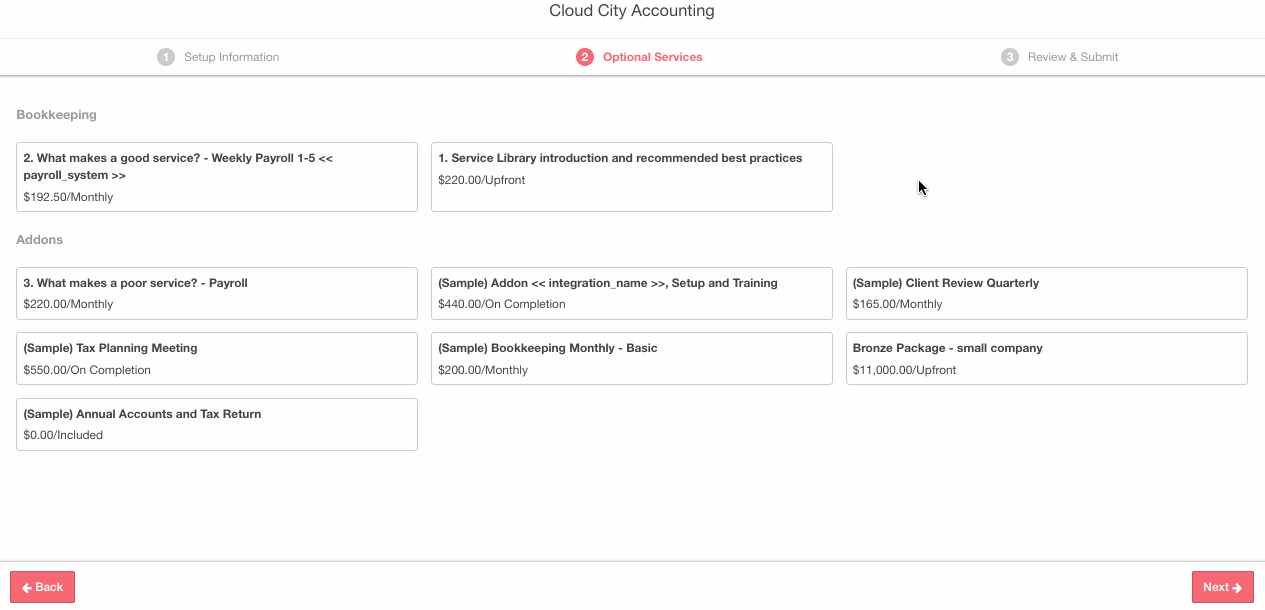Choose the Client Review Quarterly addon
Viewport: 1265px width, 610px height.
[1046, 293]
